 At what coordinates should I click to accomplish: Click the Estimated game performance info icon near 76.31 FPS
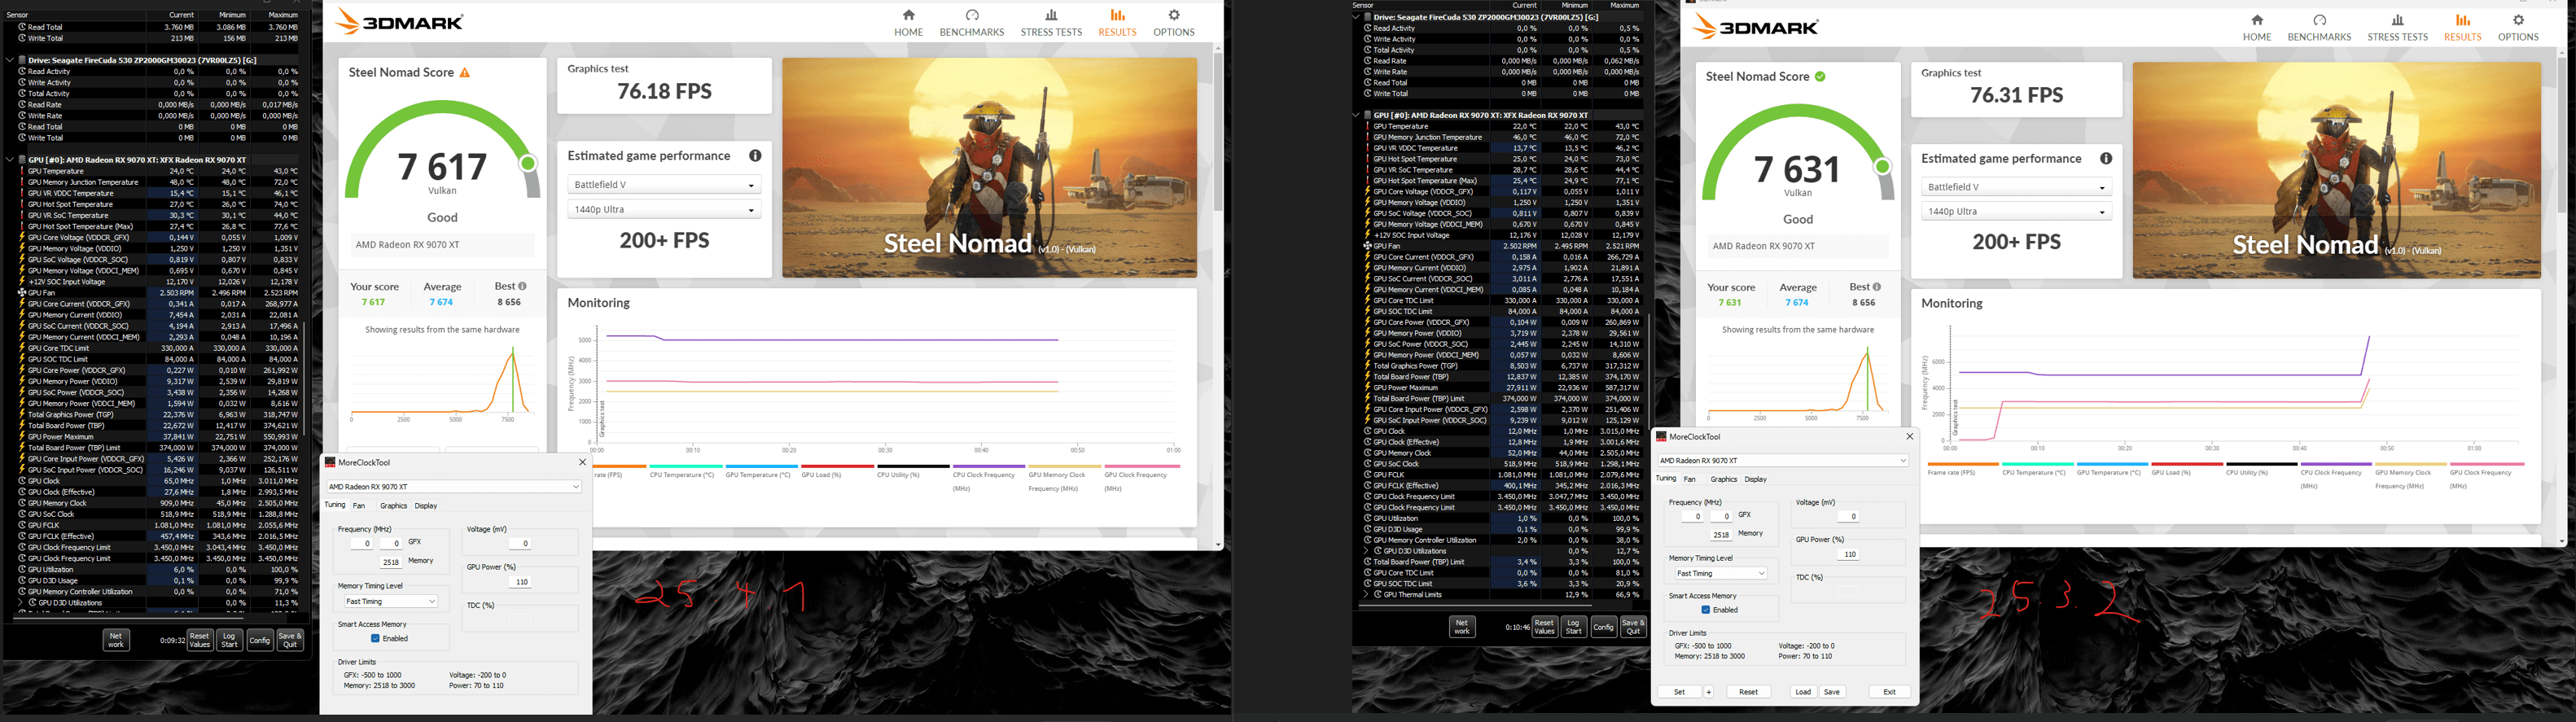pos(2106,158)
